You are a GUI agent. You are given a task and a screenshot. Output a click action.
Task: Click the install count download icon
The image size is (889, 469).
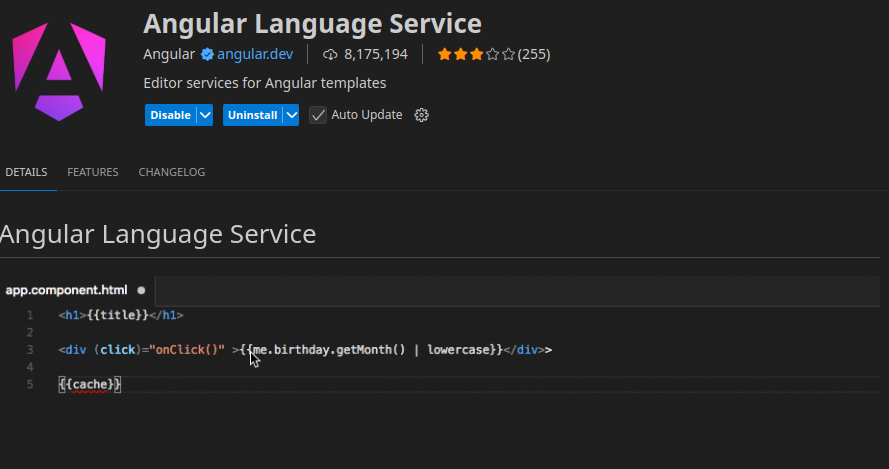pos(330,54)
